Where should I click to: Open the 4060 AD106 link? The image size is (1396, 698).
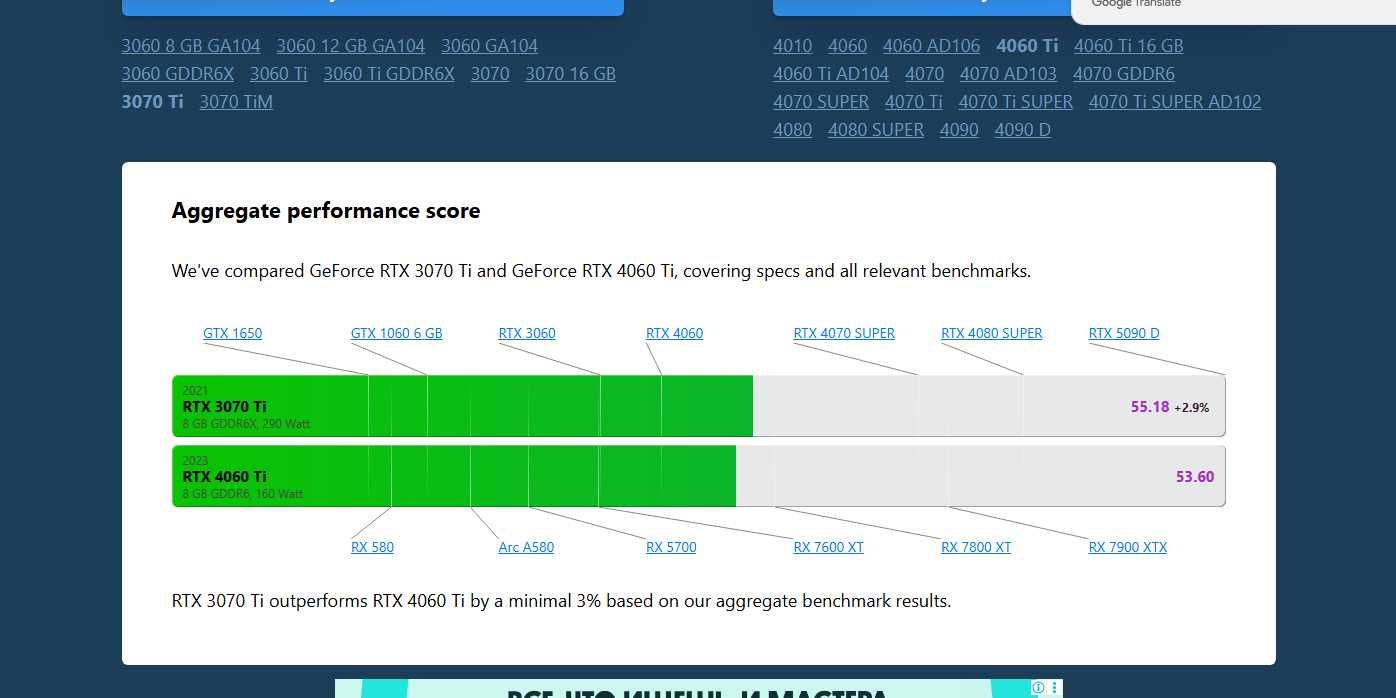pos(932,46)
